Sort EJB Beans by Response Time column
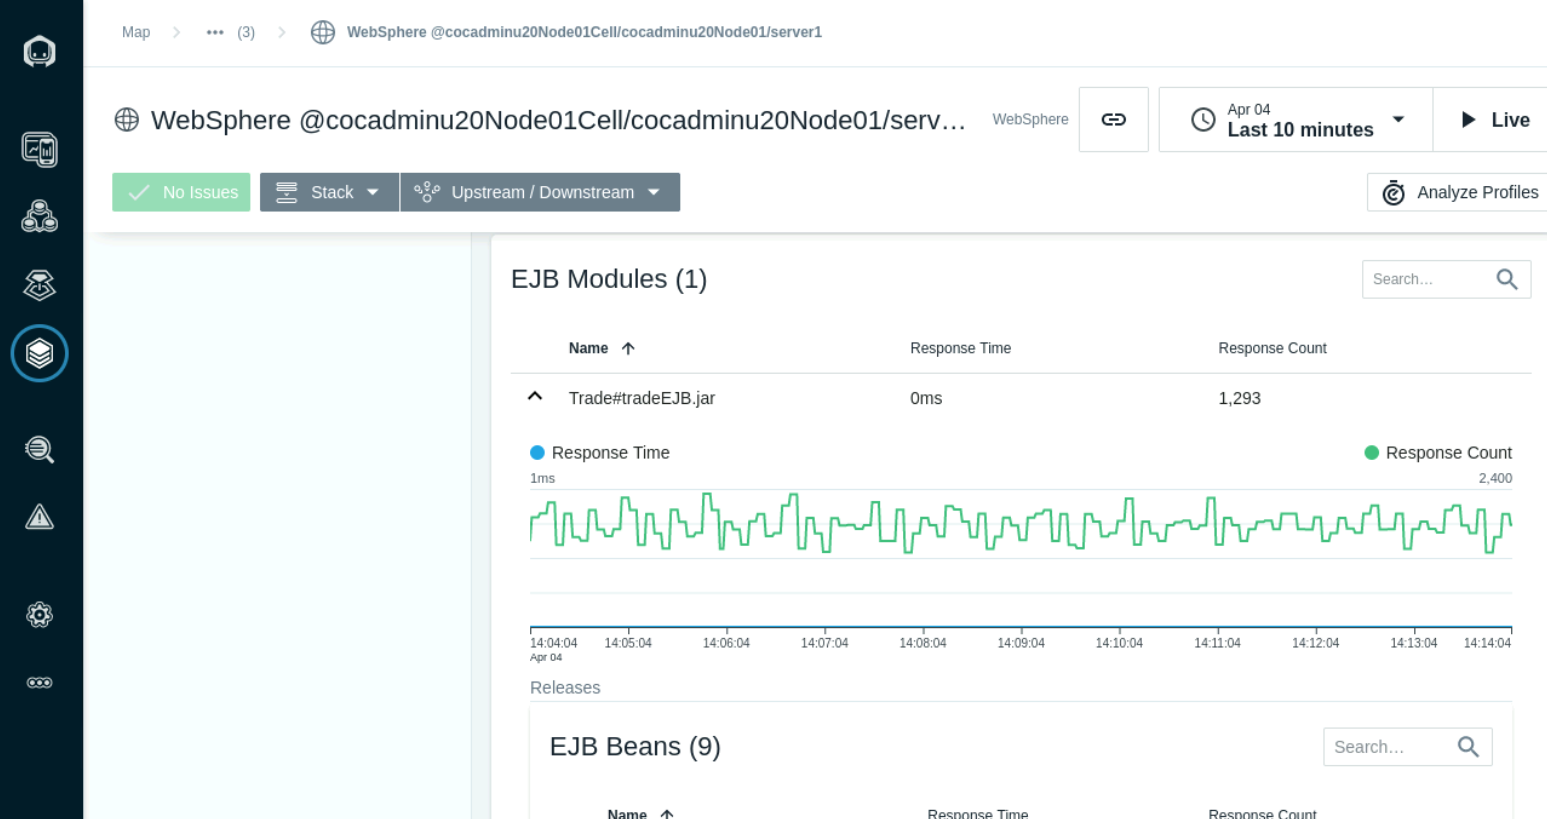This screenshot has height=819, width=1547. [977, 814]
